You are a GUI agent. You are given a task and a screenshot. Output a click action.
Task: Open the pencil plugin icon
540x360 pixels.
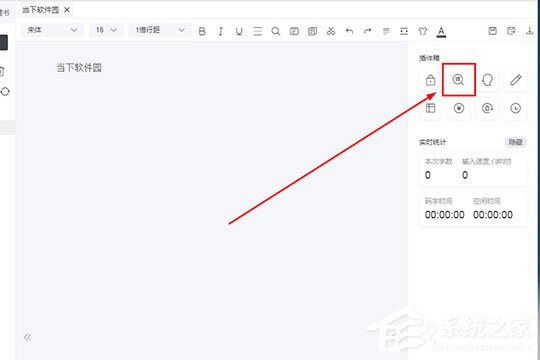click(x=516, y=80)
